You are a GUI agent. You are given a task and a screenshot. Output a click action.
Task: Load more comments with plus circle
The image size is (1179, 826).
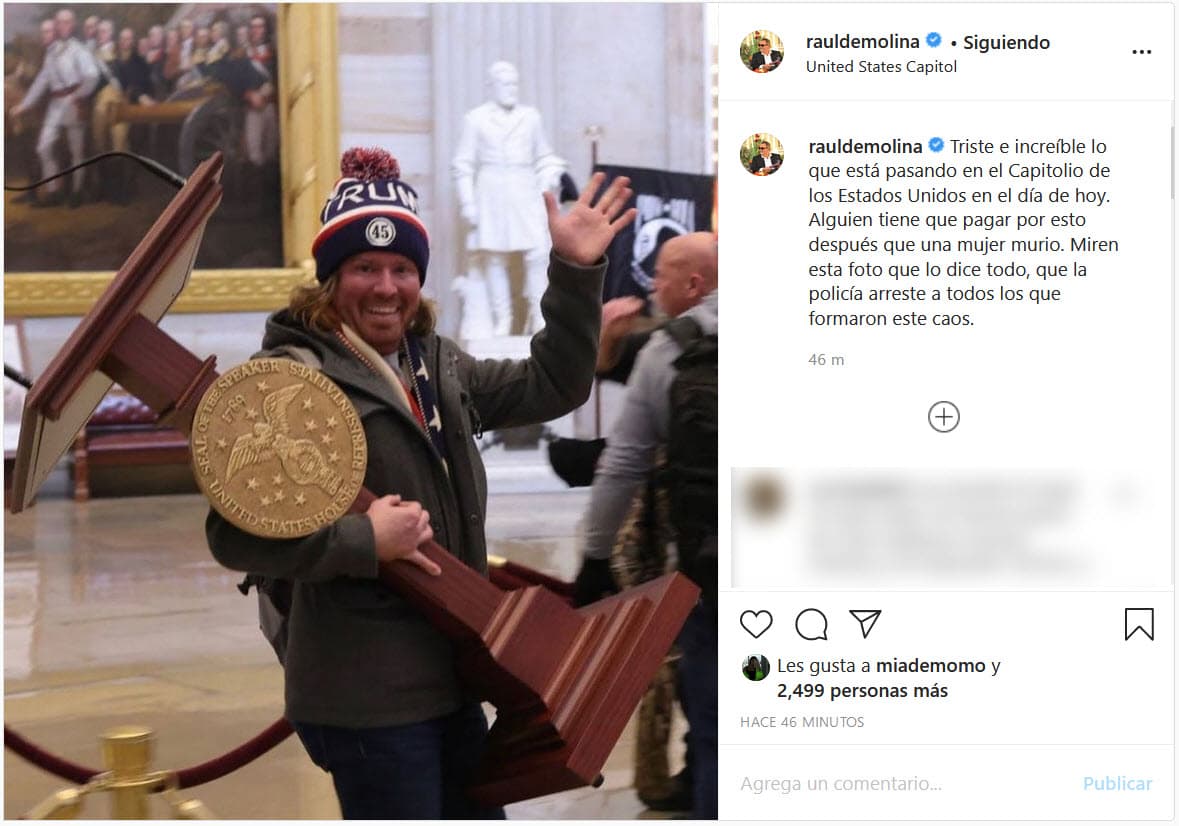944,416
